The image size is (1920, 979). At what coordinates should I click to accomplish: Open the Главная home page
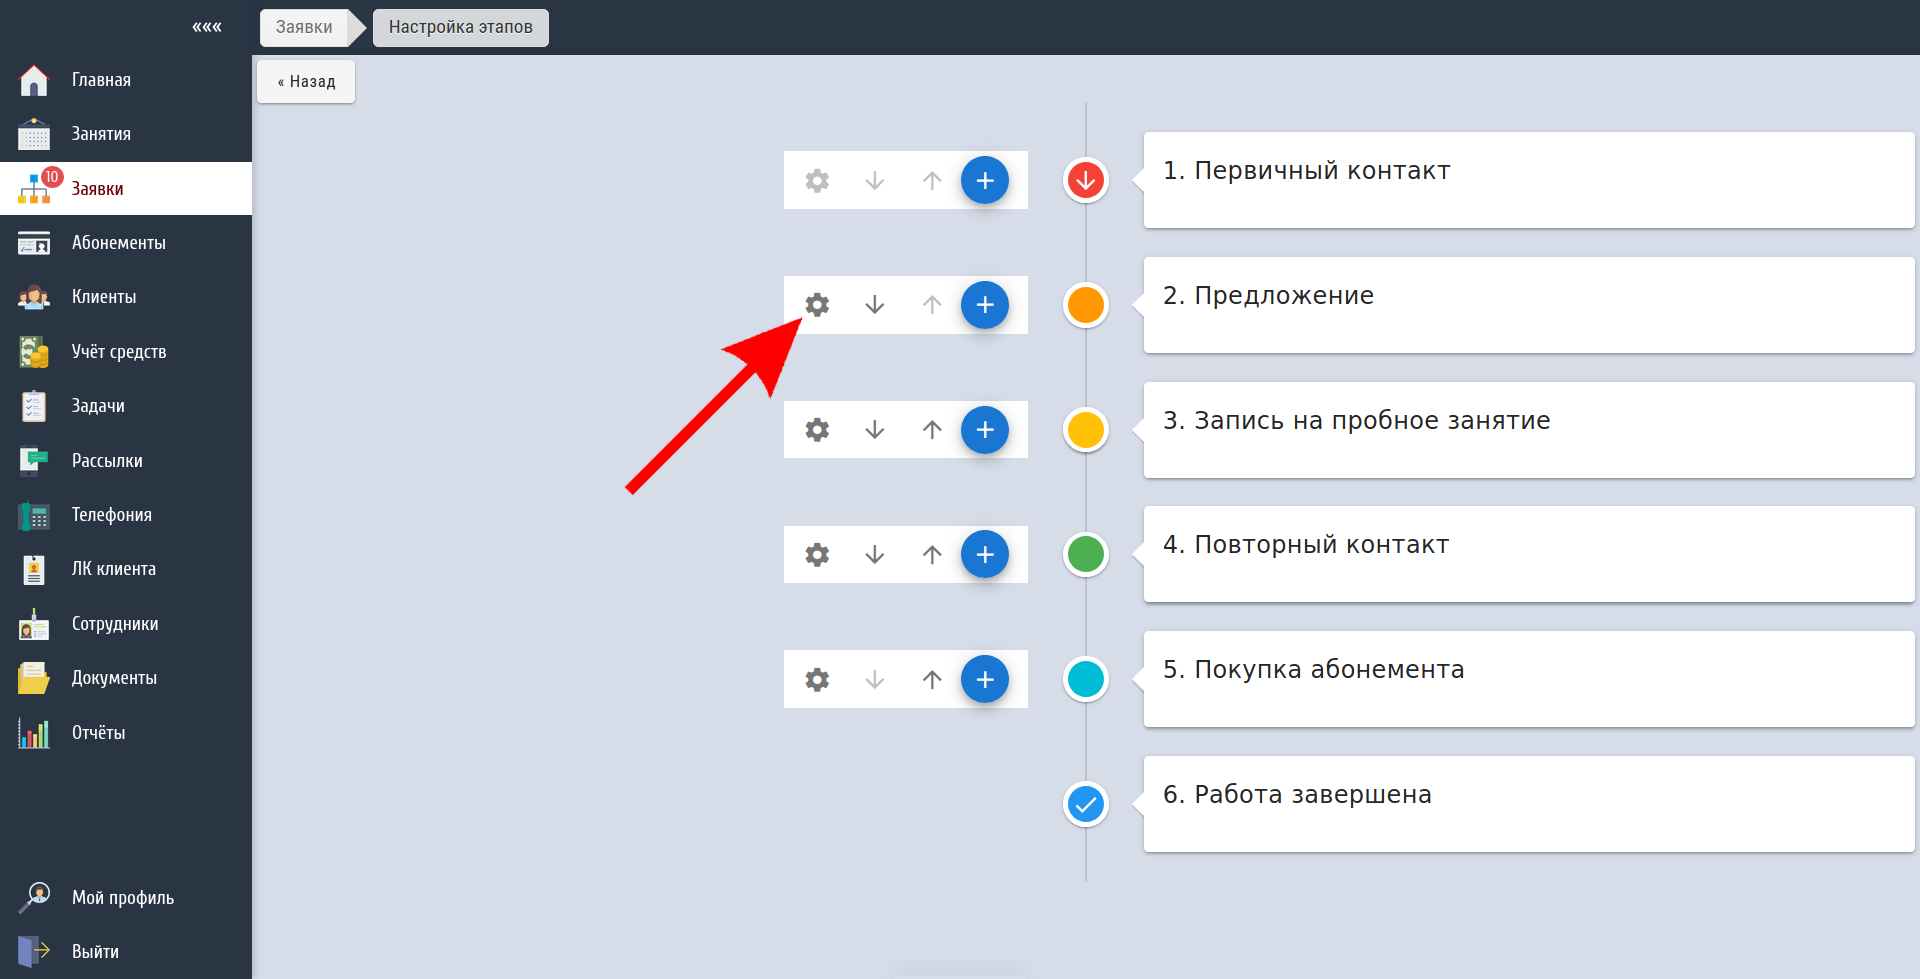[x=126, y=80]
